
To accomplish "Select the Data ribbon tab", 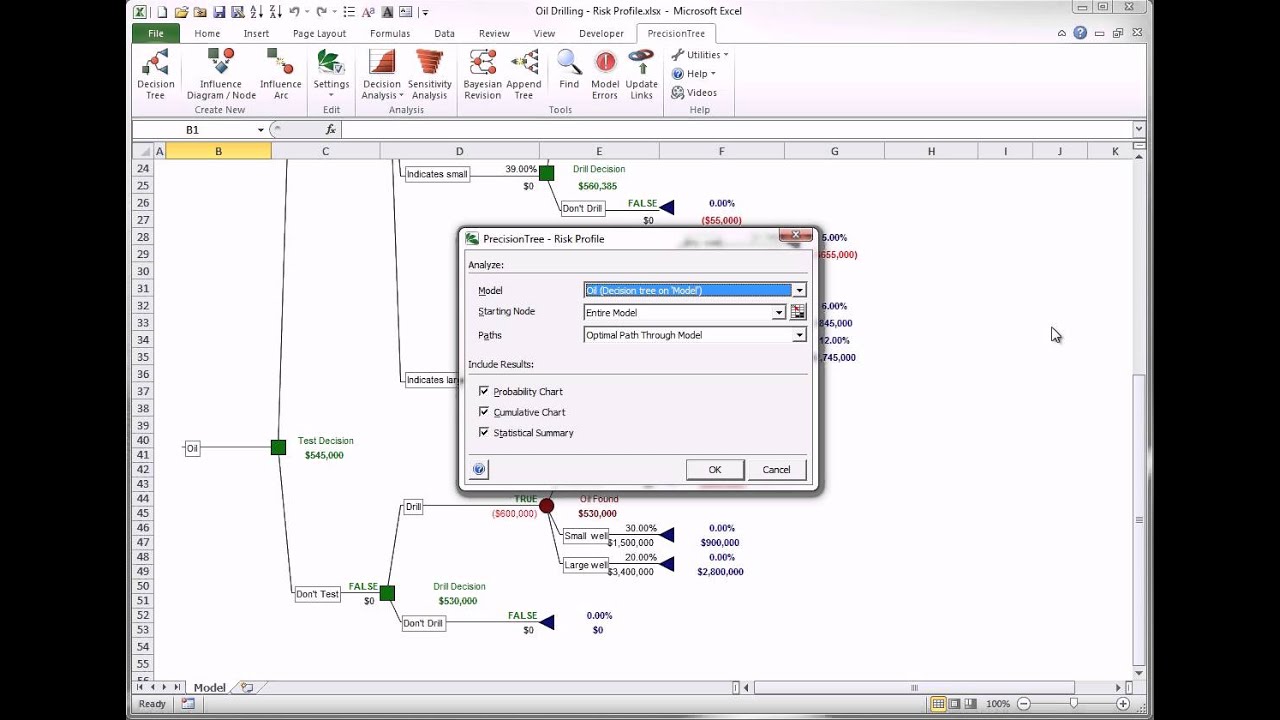I will point(444,33).
